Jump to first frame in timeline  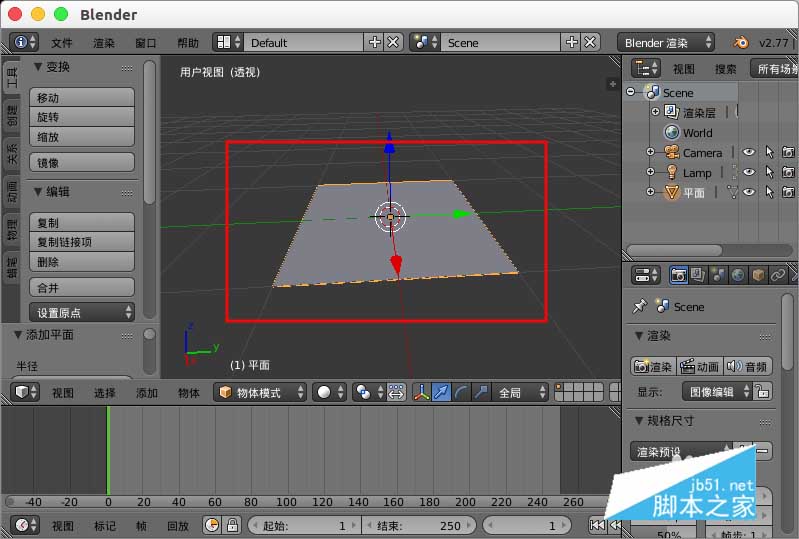coord(597,525)
